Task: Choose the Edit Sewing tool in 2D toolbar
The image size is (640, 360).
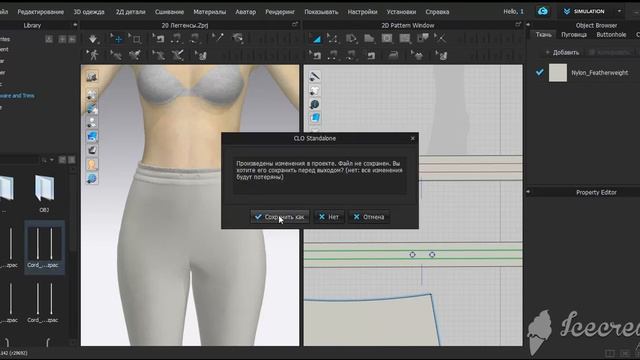Action: pos(315,55)
